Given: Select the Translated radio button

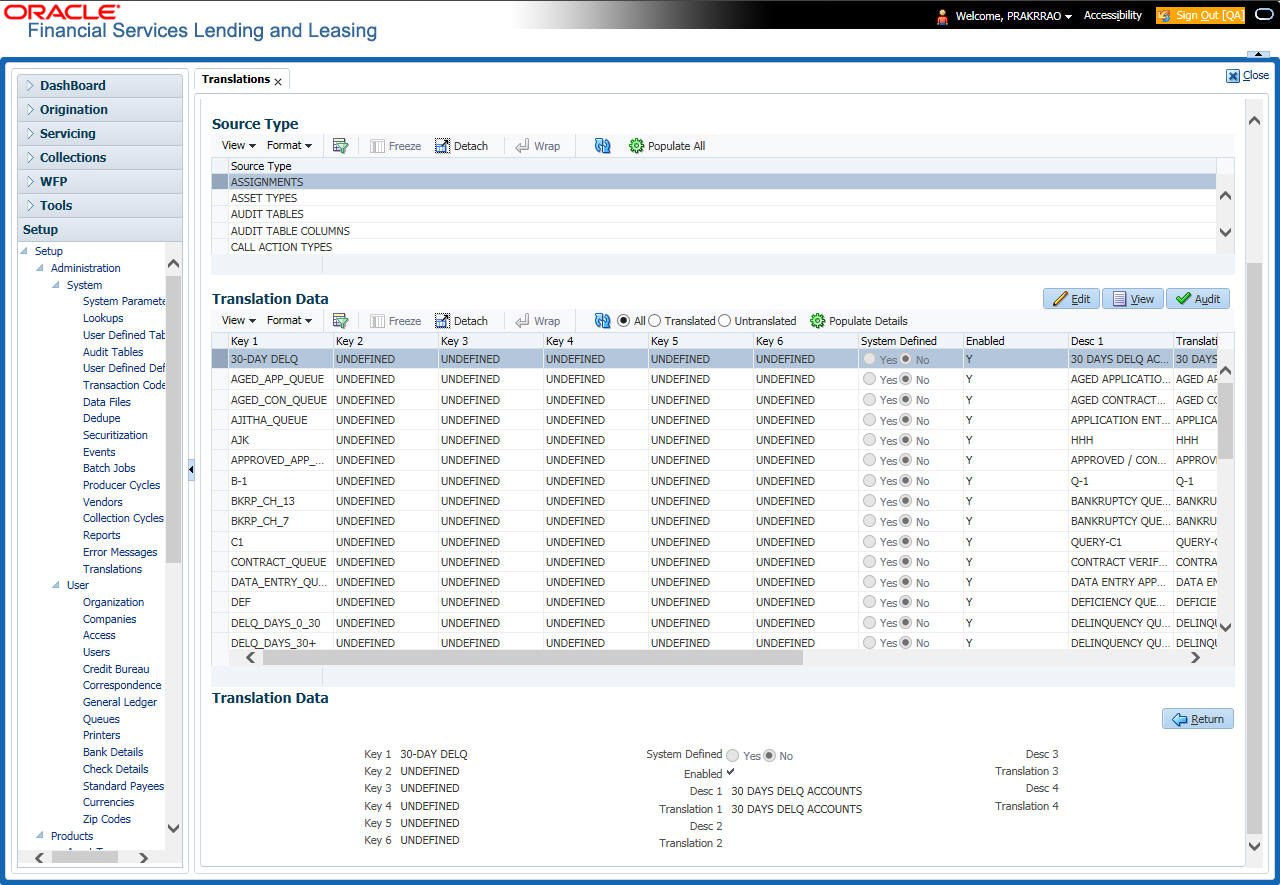Looking at the screenshot, I should (655, 321).
